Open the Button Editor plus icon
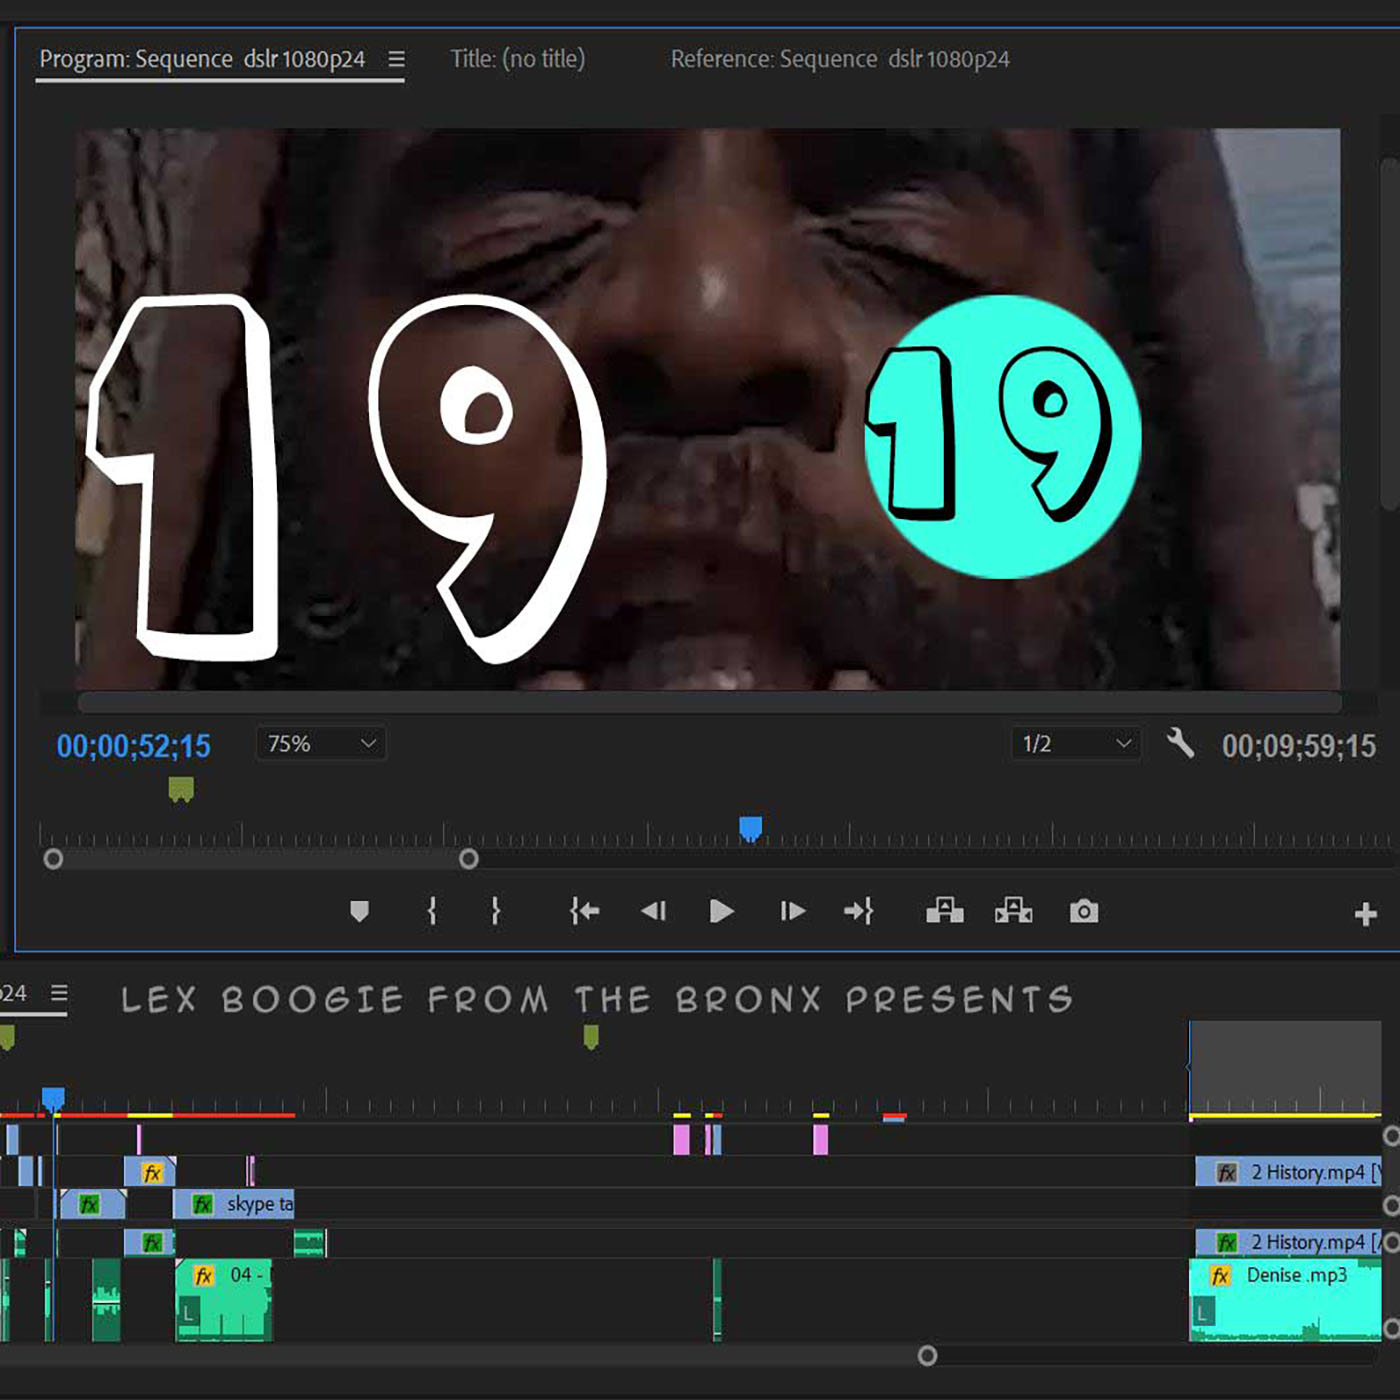 1365,914
